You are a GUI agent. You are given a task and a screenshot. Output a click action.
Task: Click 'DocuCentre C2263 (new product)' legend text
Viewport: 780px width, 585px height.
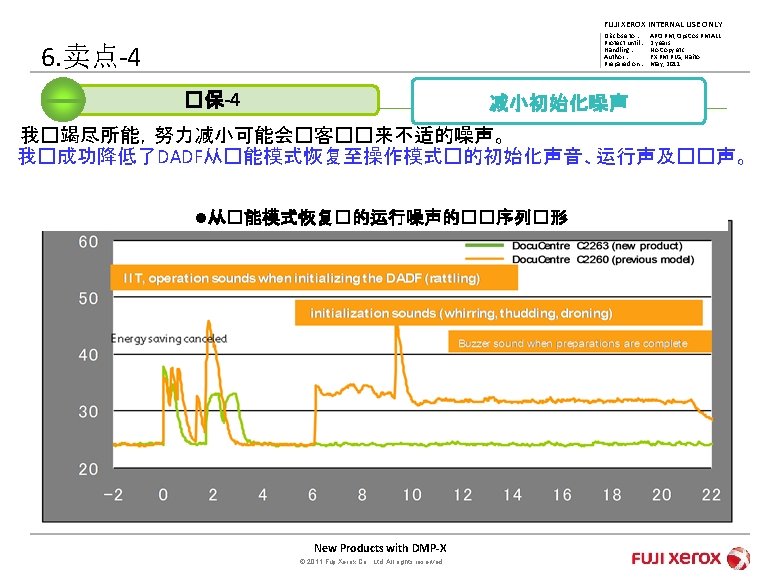(597, 246)
